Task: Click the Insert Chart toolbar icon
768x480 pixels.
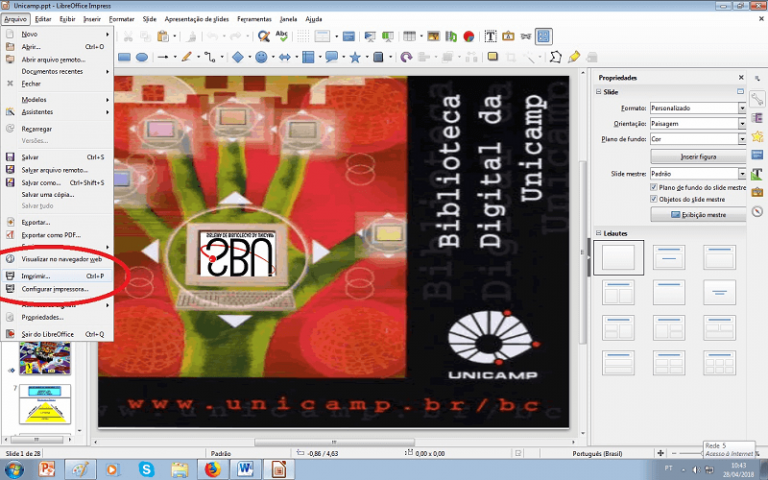Action: coord(467,36)
